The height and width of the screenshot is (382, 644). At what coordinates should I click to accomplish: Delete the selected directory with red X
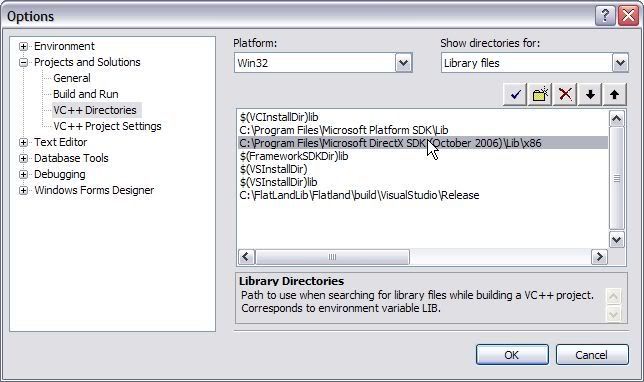point(565,95)
